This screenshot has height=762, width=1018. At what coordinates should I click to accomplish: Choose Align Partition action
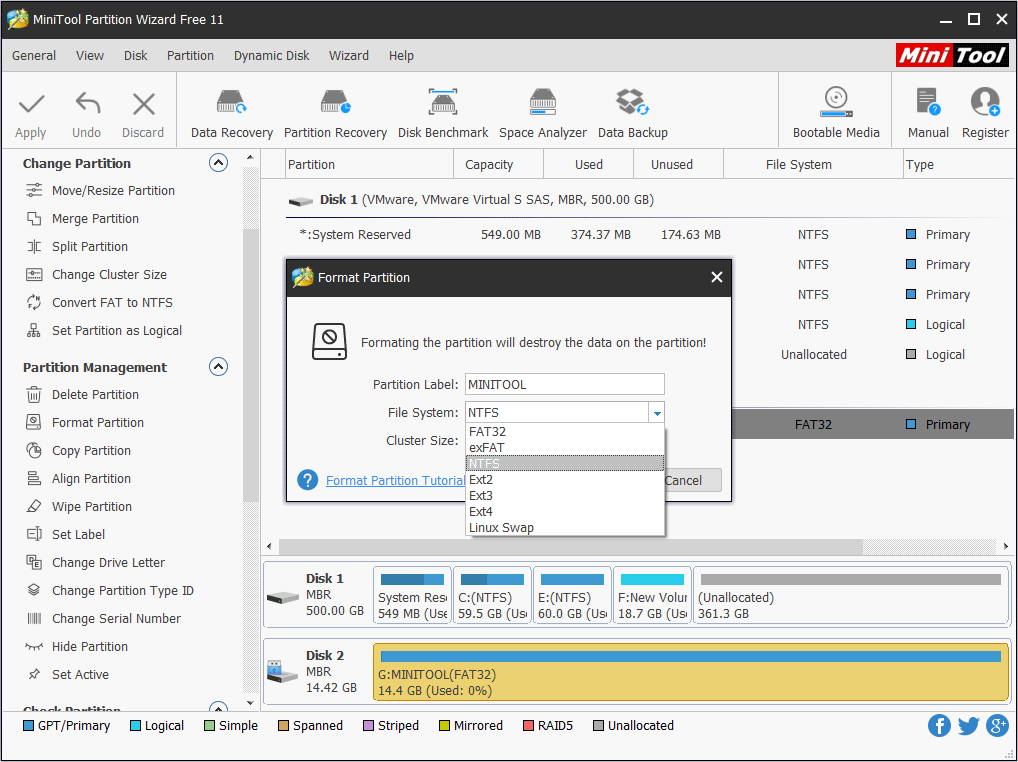91,478
